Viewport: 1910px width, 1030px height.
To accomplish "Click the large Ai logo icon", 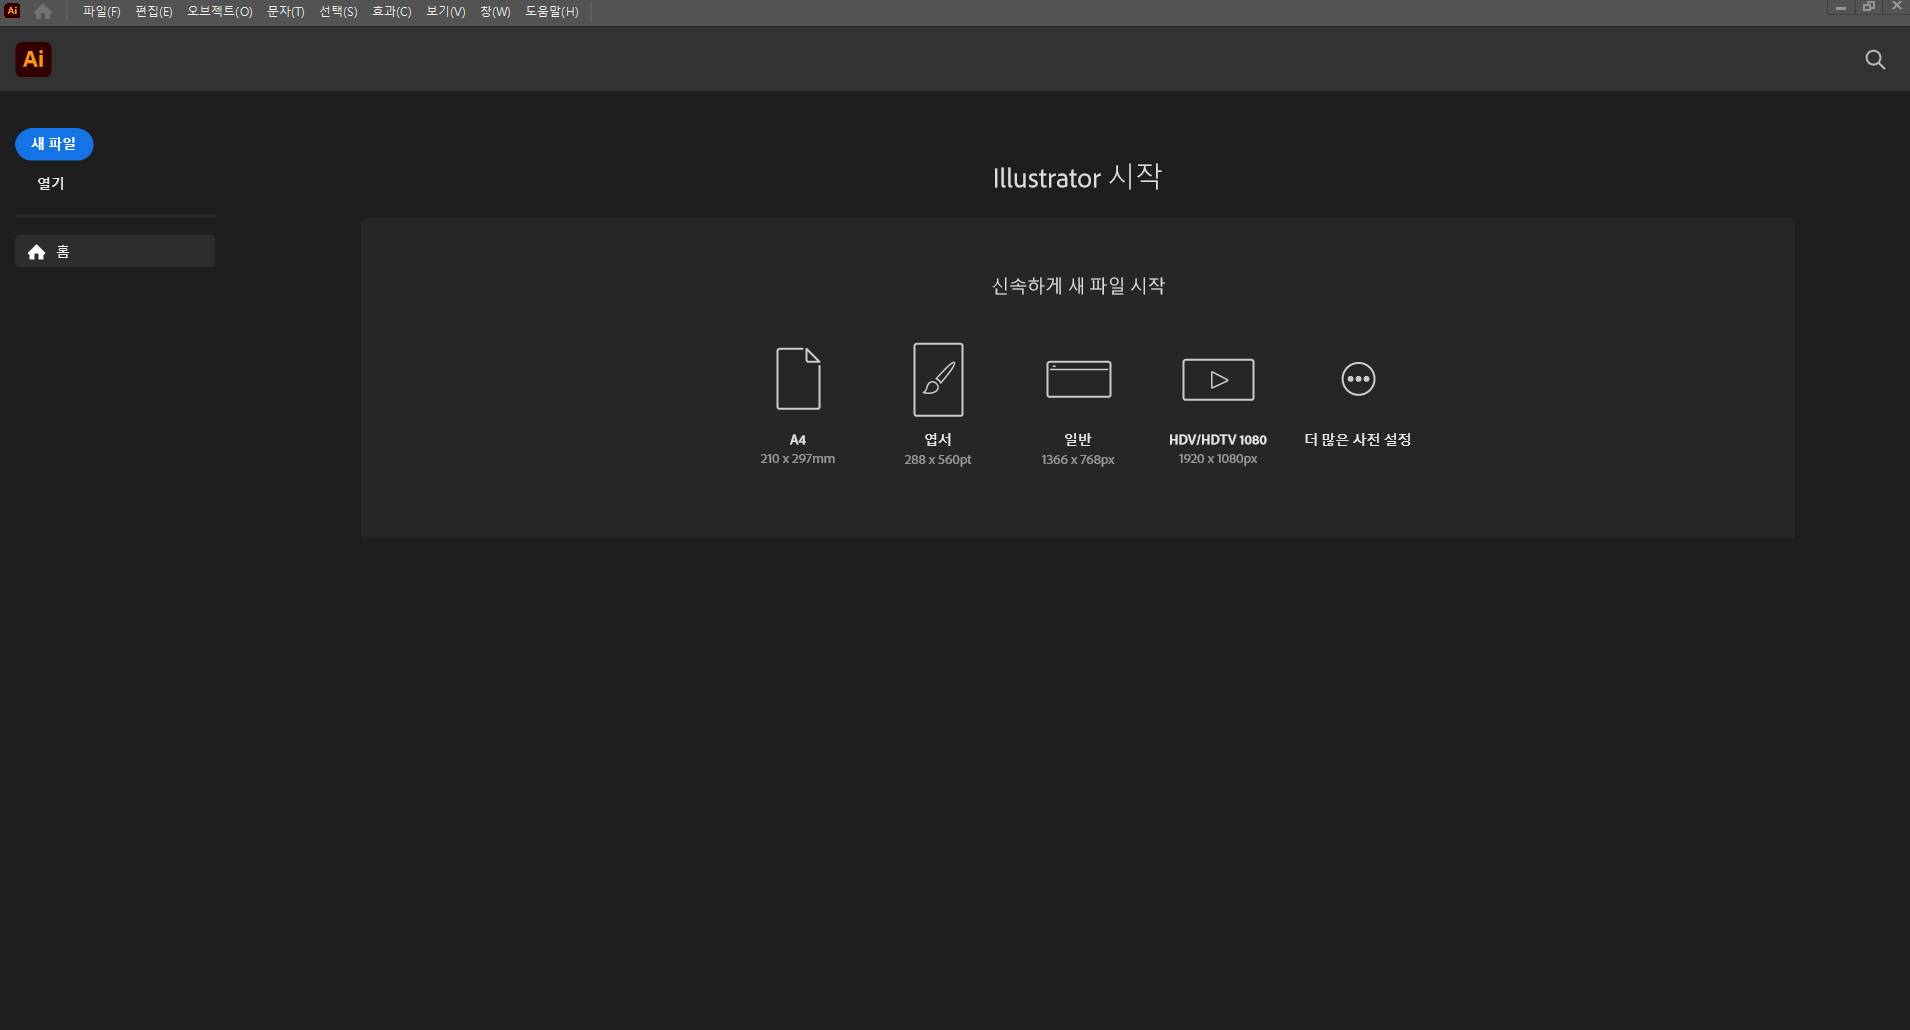I will (x=34, y=59).
